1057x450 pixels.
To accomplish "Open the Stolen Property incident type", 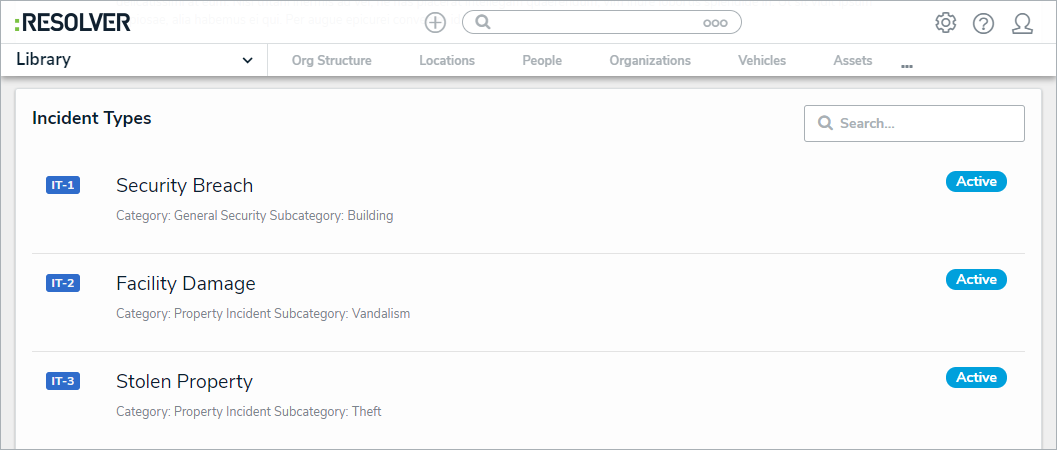I will pos(185,381).
